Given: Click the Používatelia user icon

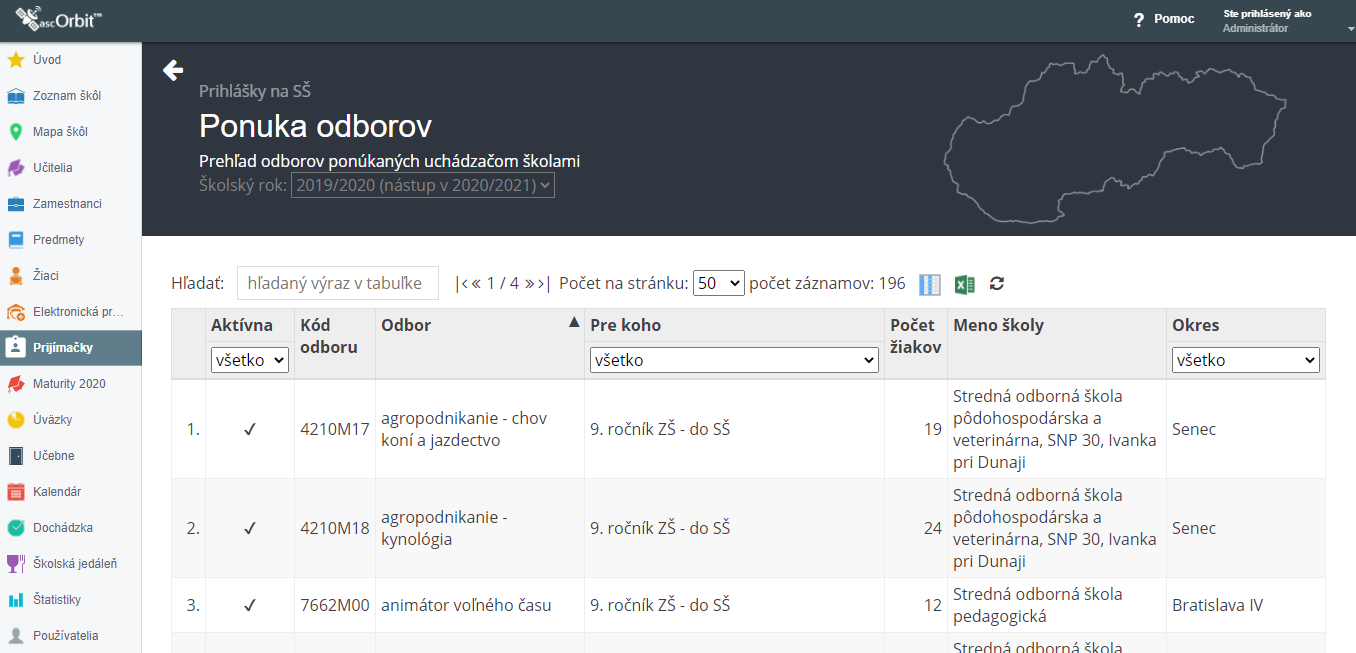Looking at the screenshot, I should click(15, 636).
